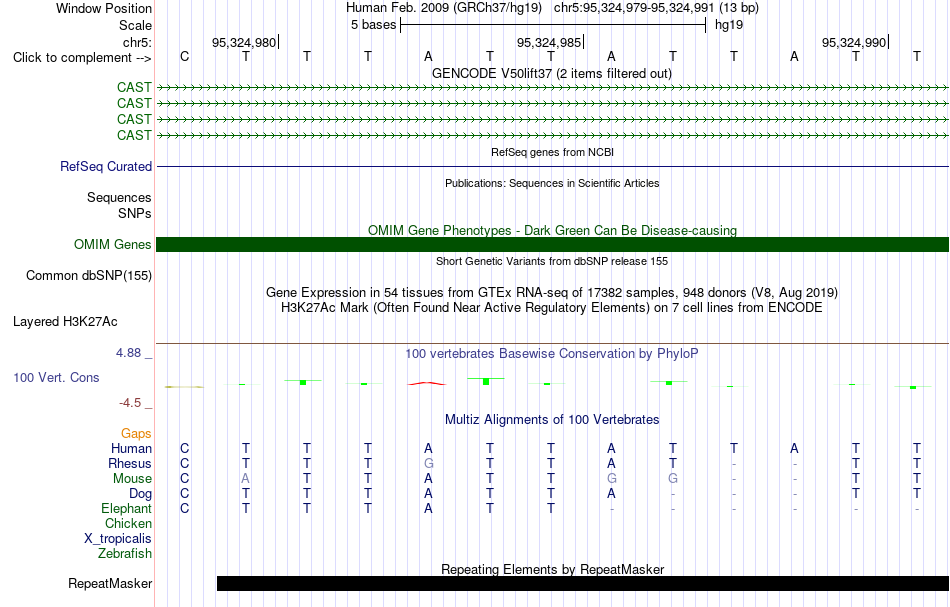
Task: Open the RepeatMasker track label
Action: coord(110,584)
